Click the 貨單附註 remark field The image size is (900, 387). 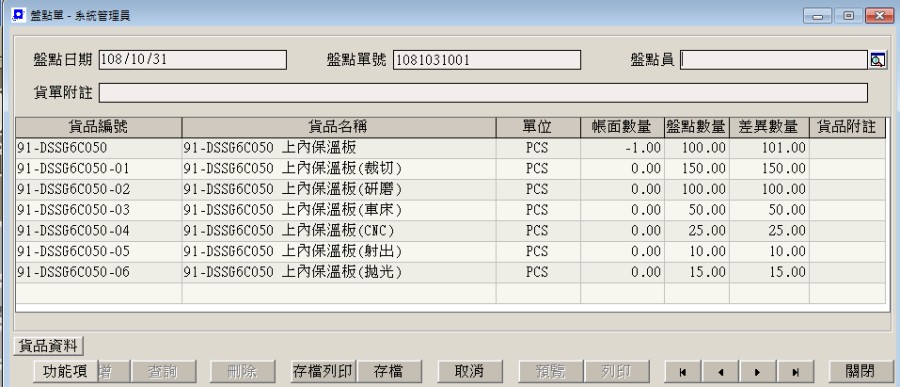483,93
